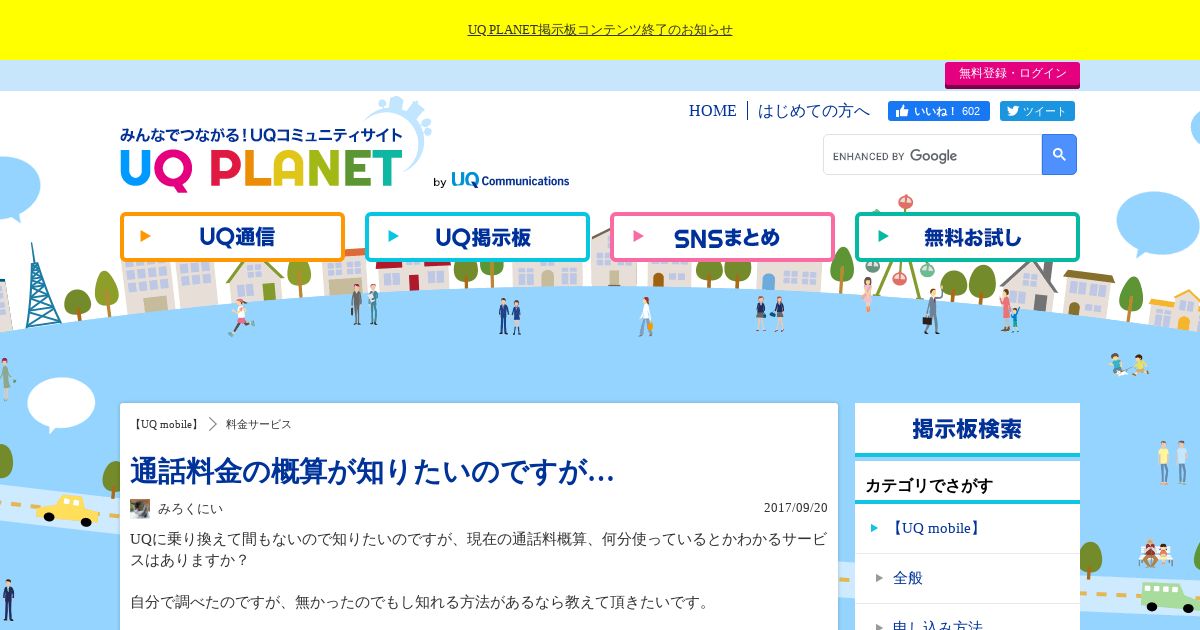Image resolution: width=1200 pixels, height=630 pixels.
Task: Select the UQ掲示板 navigation tab
Action: (477, 237)
